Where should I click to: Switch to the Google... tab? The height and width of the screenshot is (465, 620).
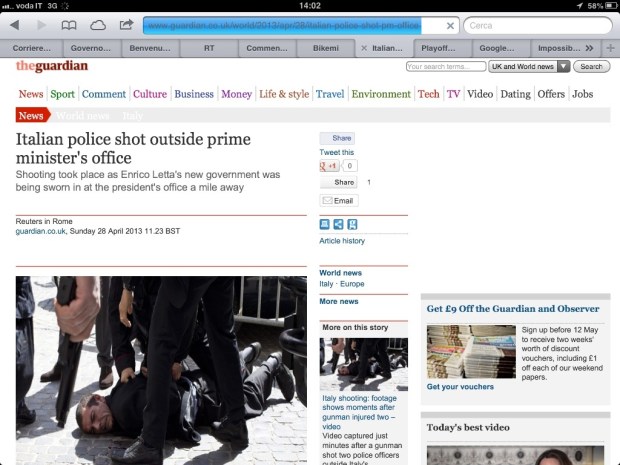[497, 48]
